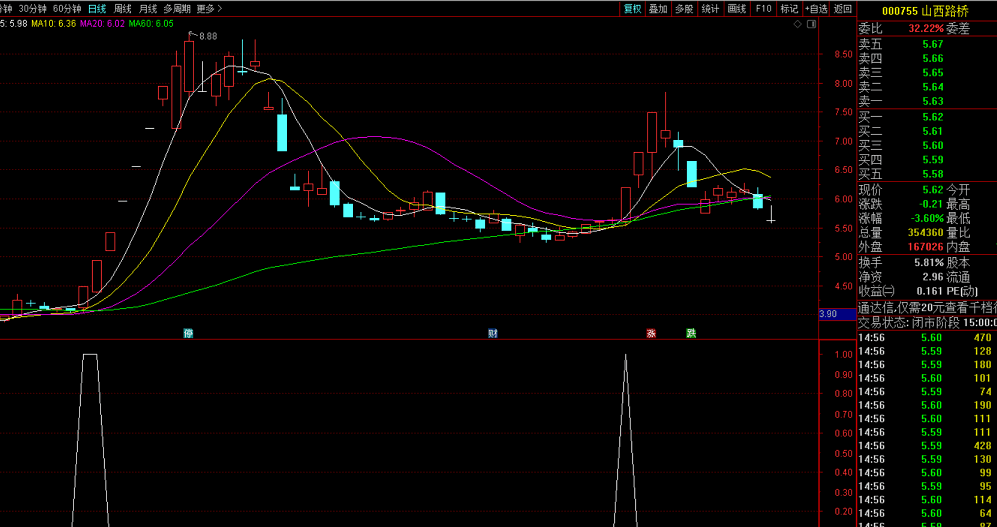Add stock with the +自选 button
This screenshot has width=997, height=527.
coord(816,9)
